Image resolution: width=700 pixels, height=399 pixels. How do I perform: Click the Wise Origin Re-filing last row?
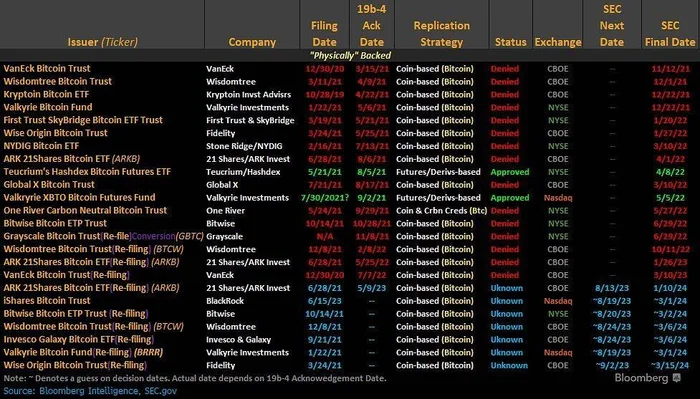tap(350, 365)
